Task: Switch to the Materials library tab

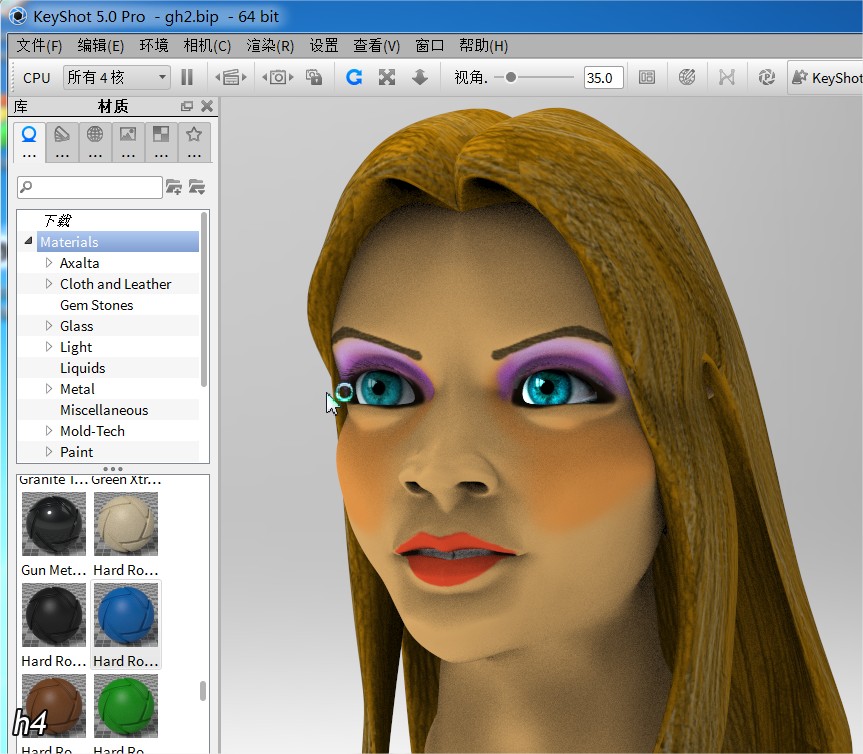Action: pos(29,141)
